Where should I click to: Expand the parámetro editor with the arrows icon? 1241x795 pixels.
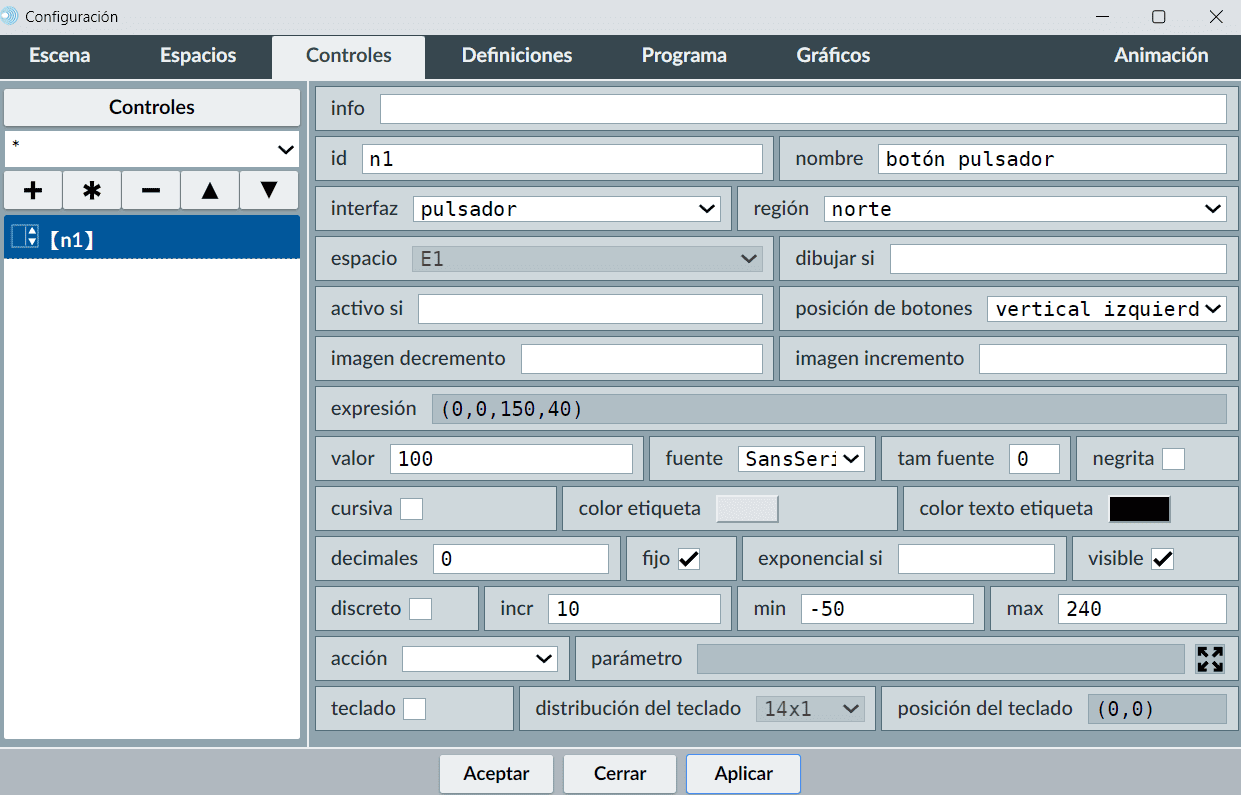point(1210,659)
